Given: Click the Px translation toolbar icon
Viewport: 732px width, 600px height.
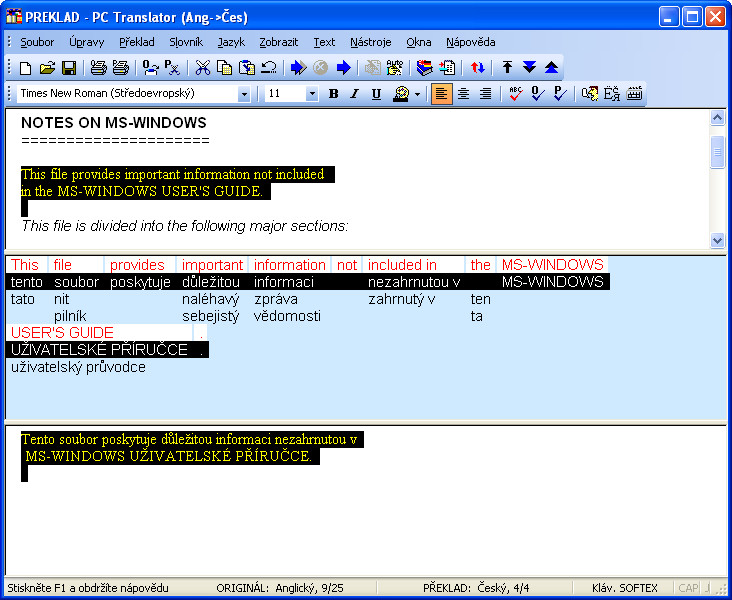Looking at the screenshot, I should click(x=172, y=68).
